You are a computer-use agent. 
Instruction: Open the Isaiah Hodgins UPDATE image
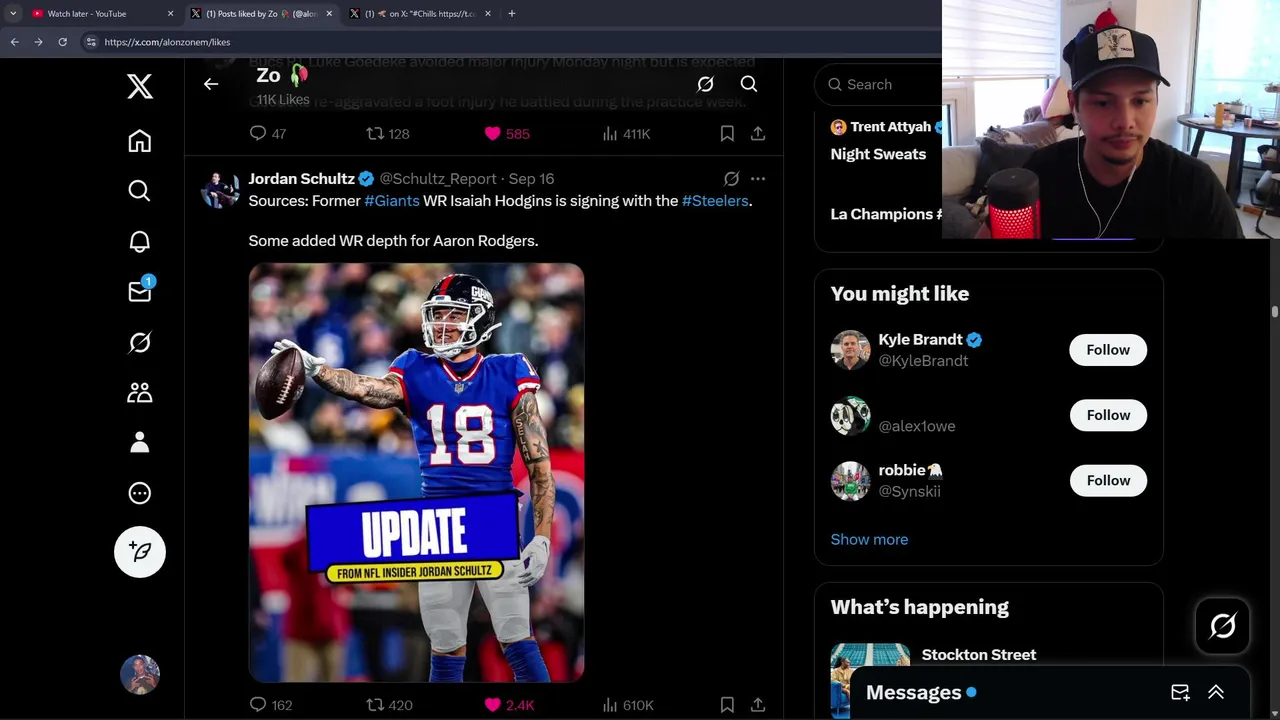416,472
